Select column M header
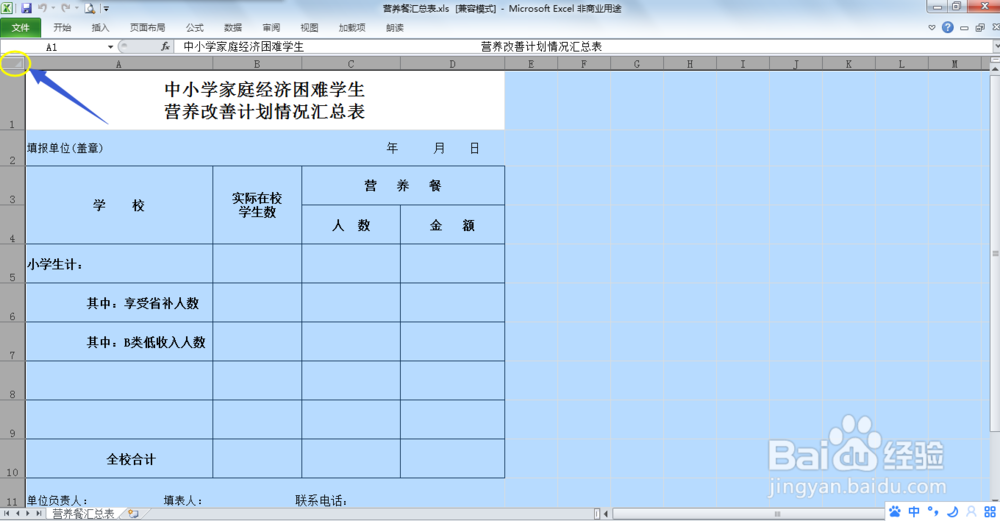Image resolution: width=1000 pixels, height=521 pixels. click(x=954, y=64)
